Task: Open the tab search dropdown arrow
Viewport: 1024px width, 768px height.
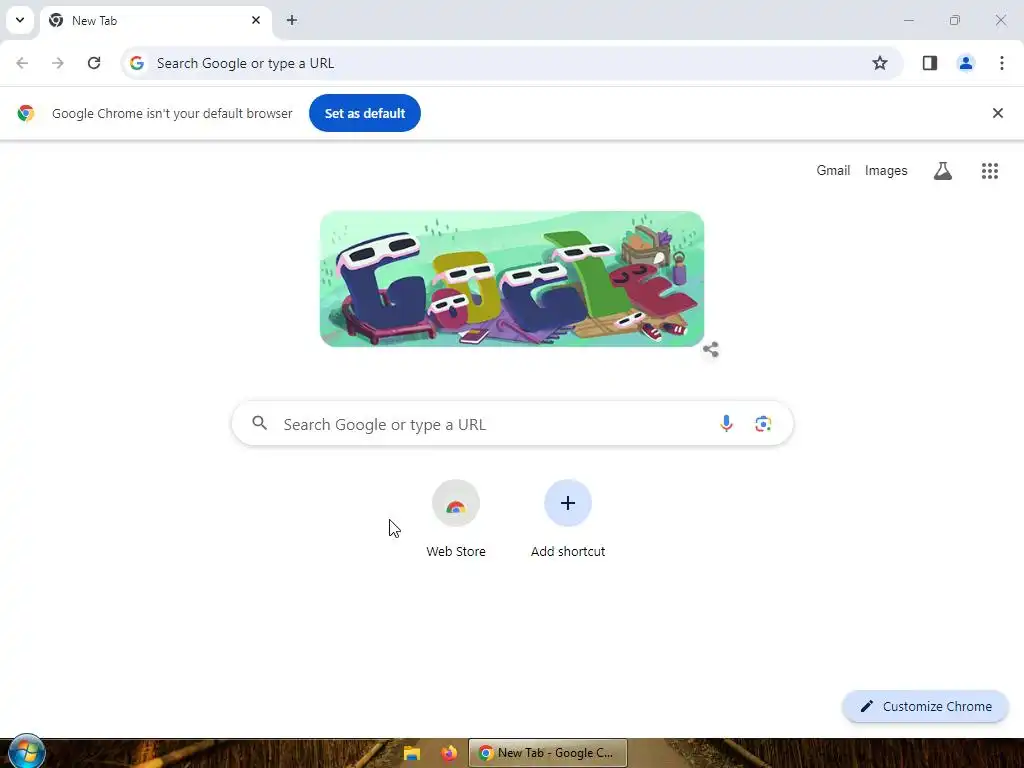Action: (20, 20)
